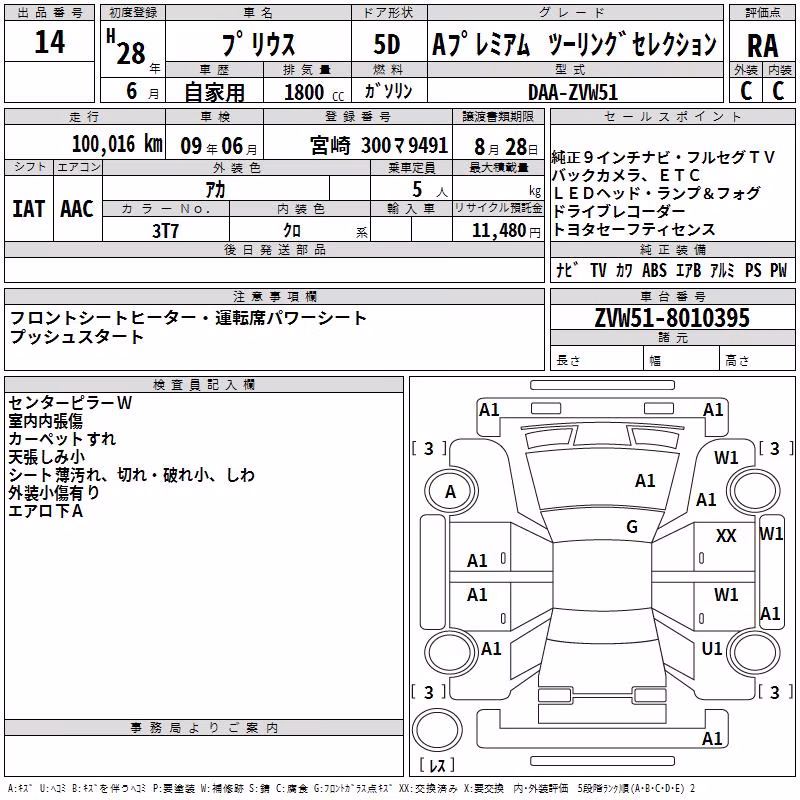Select inspector note 天張しみ小

(46, 457)
